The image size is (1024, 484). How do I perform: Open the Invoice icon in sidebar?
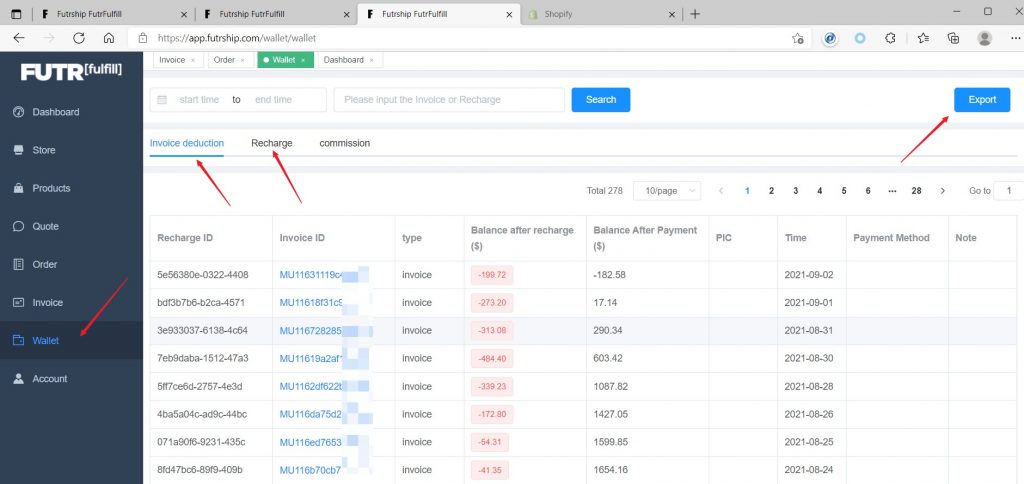pos(18,302)
